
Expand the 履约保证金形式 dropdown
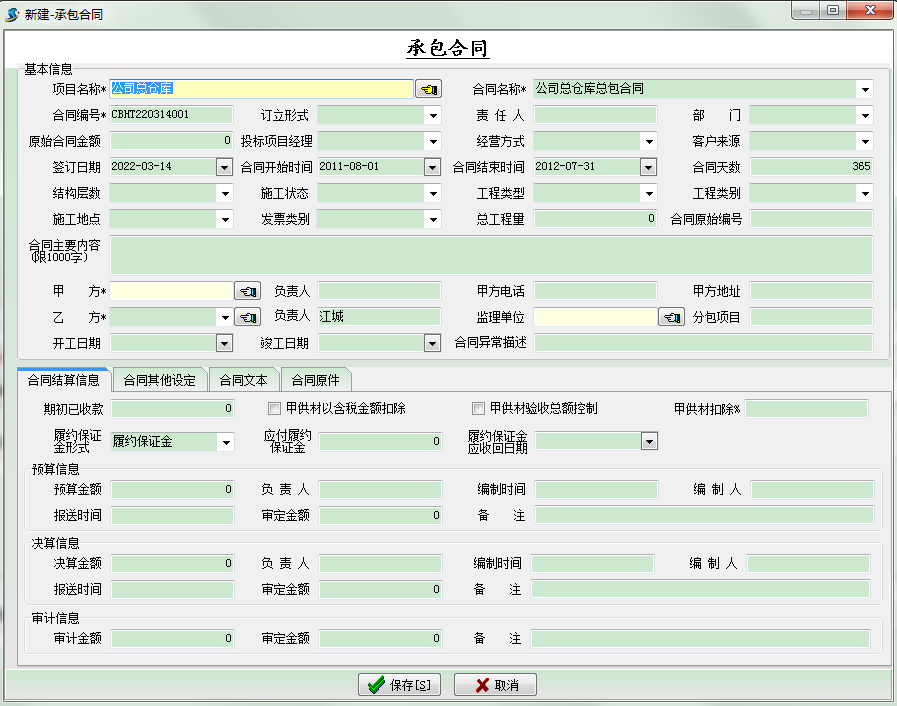point(224,441)
